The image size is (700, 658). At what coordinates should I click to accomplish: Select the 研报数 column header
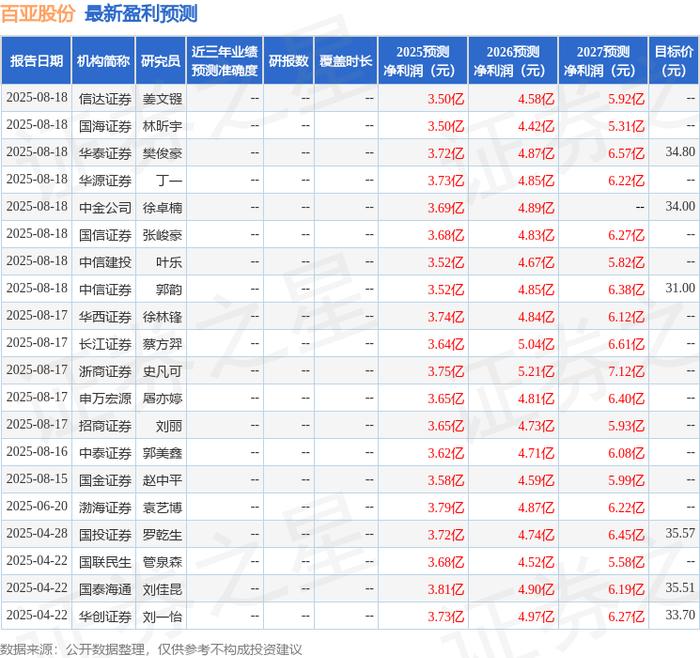[288, 61]
